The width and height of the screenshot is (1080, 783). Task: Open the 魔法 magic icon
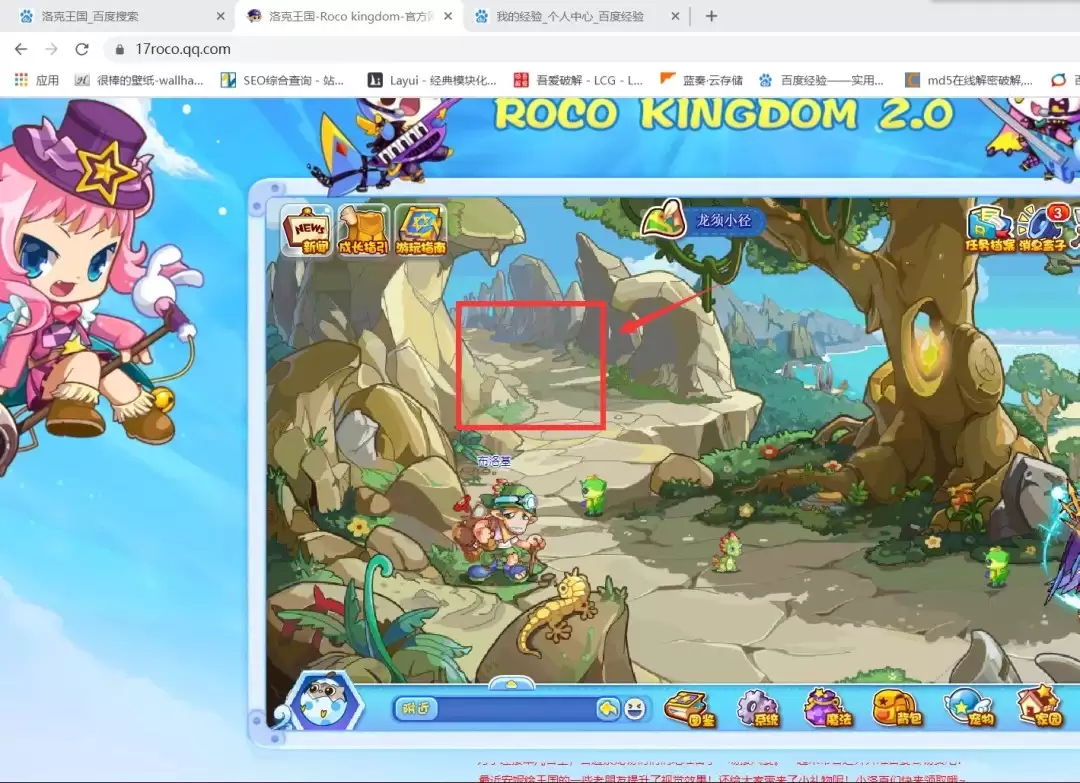coord(826,708)
